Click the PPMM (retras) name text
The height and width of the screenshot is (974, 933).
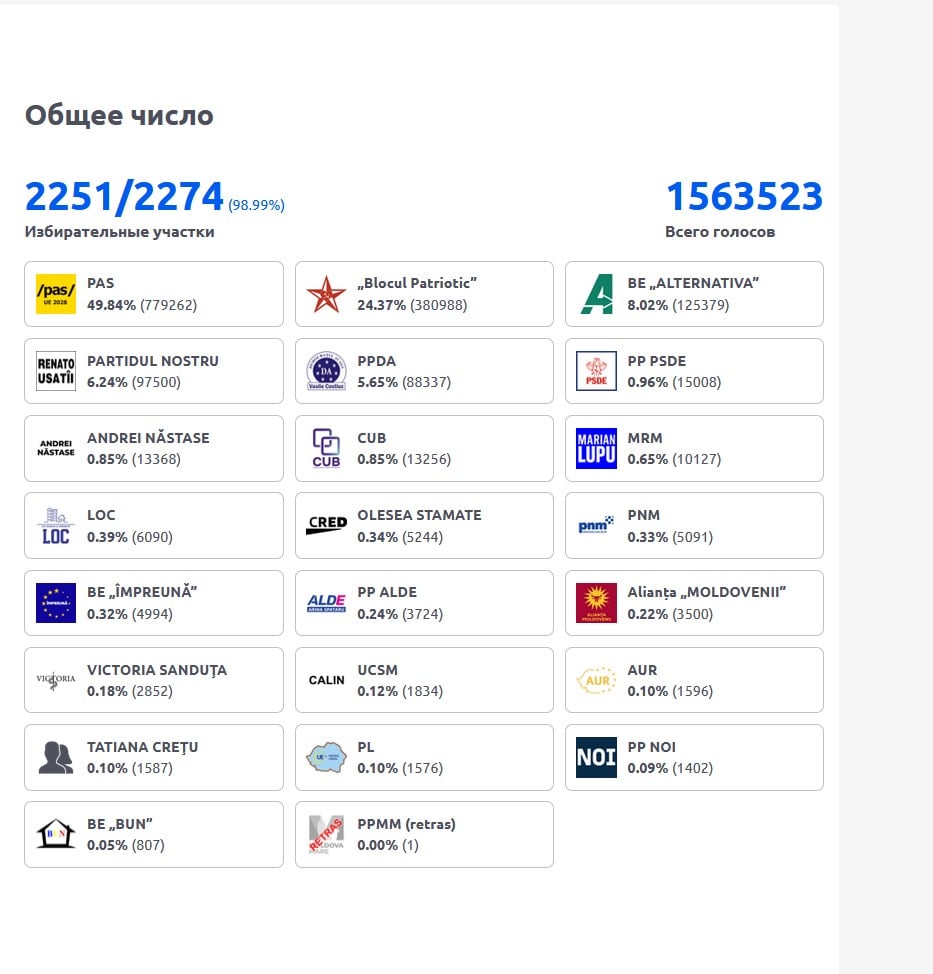pyautogui.click(x=406, y=824)
